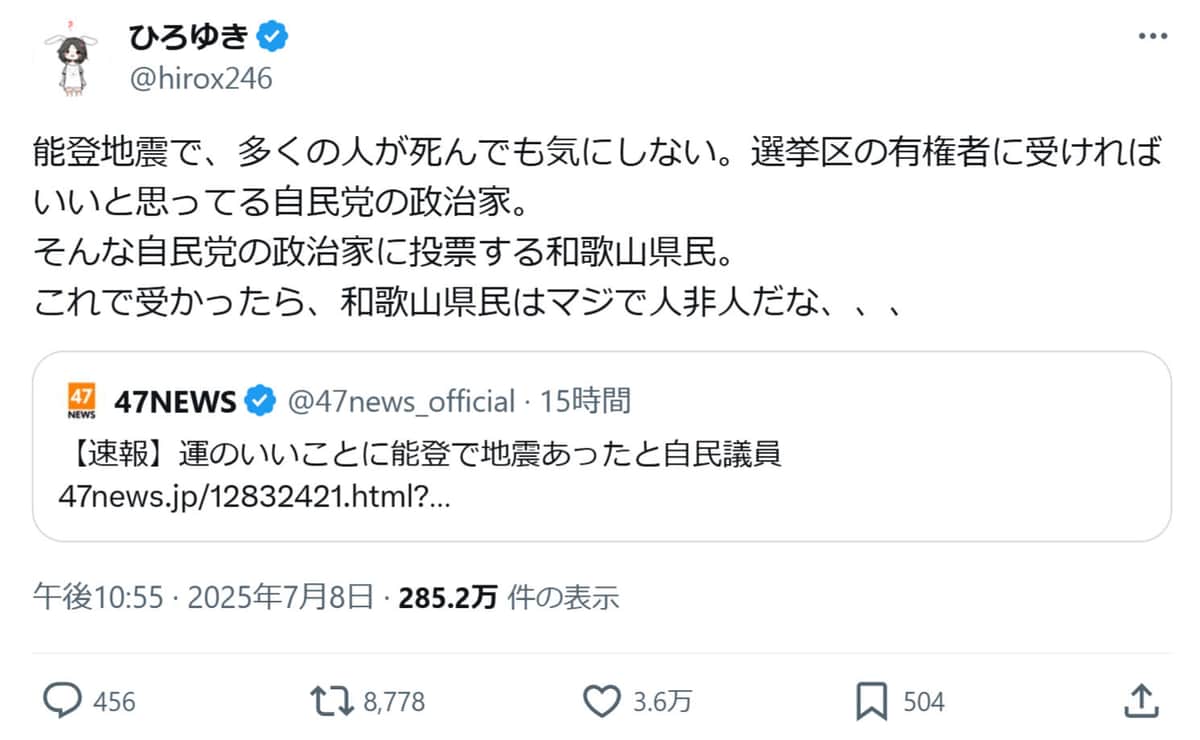
Task: Click the display name ひろゆき
Action: pos(188,37)
